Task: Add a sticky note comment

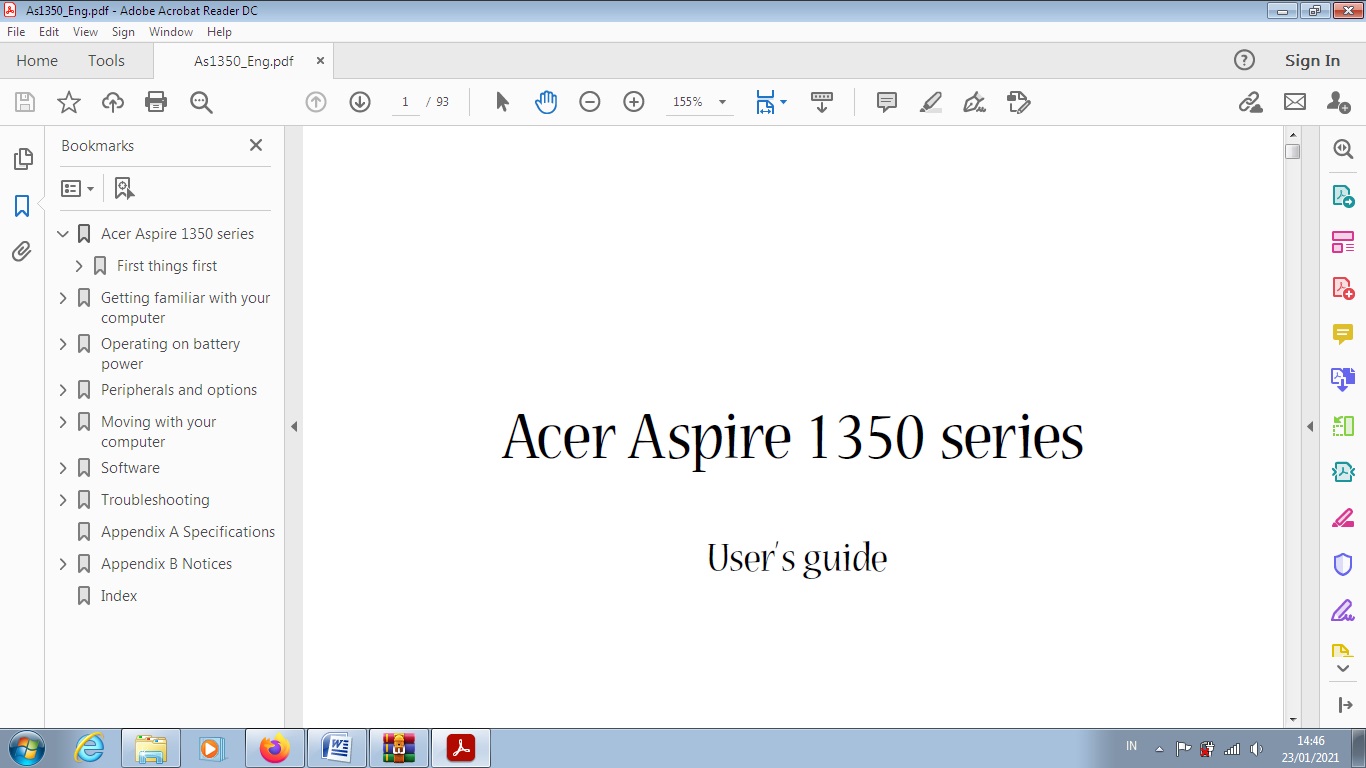Action: [x=887, y=102]
